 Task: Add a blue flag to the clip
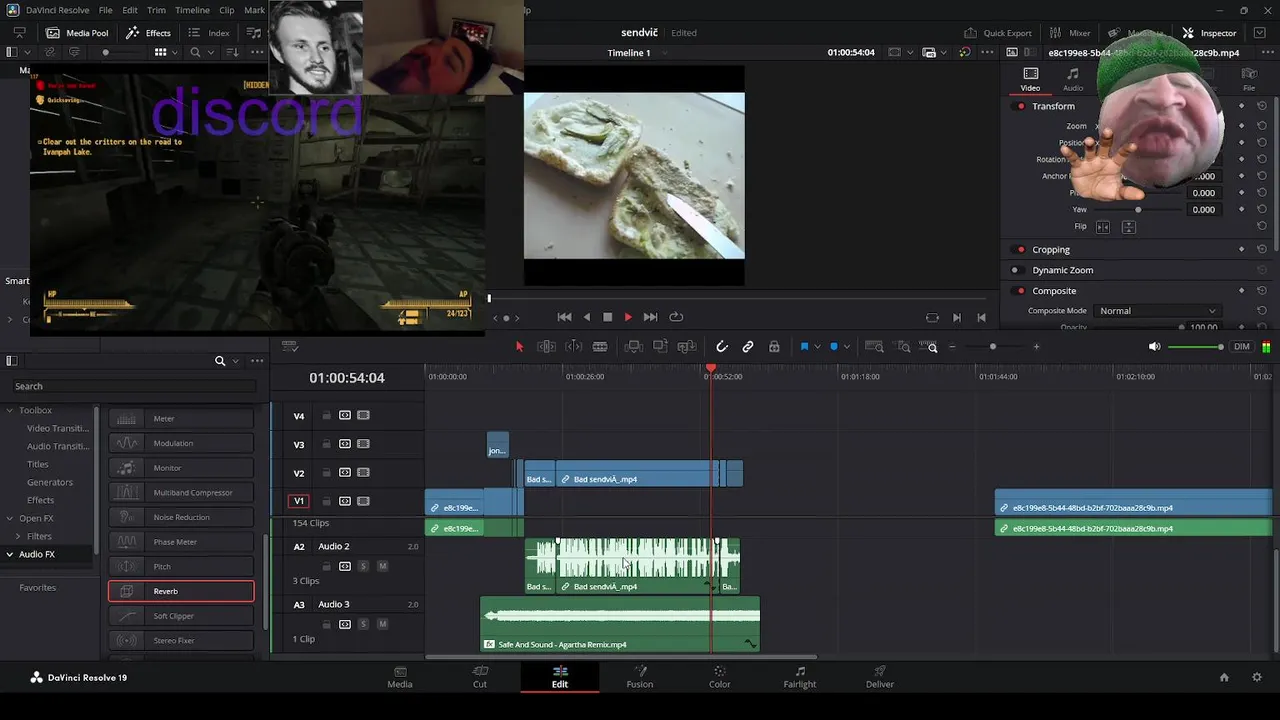pos(804,347)
